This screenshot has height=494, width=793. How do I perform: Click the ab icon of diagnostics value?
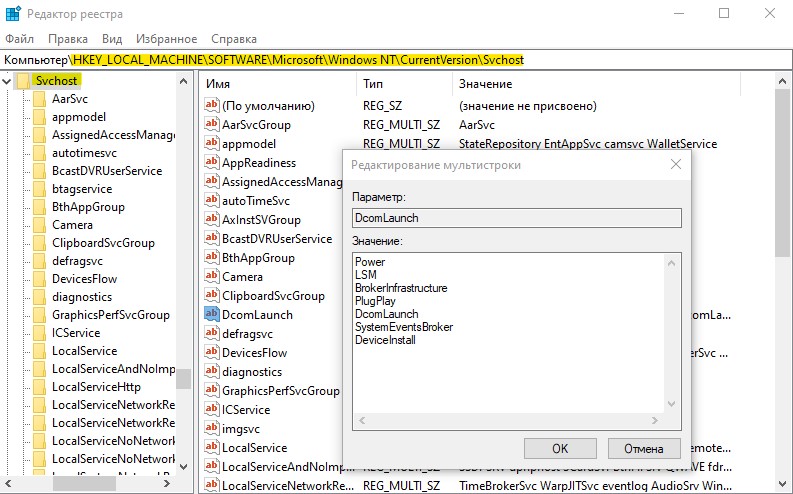point(211,371)
